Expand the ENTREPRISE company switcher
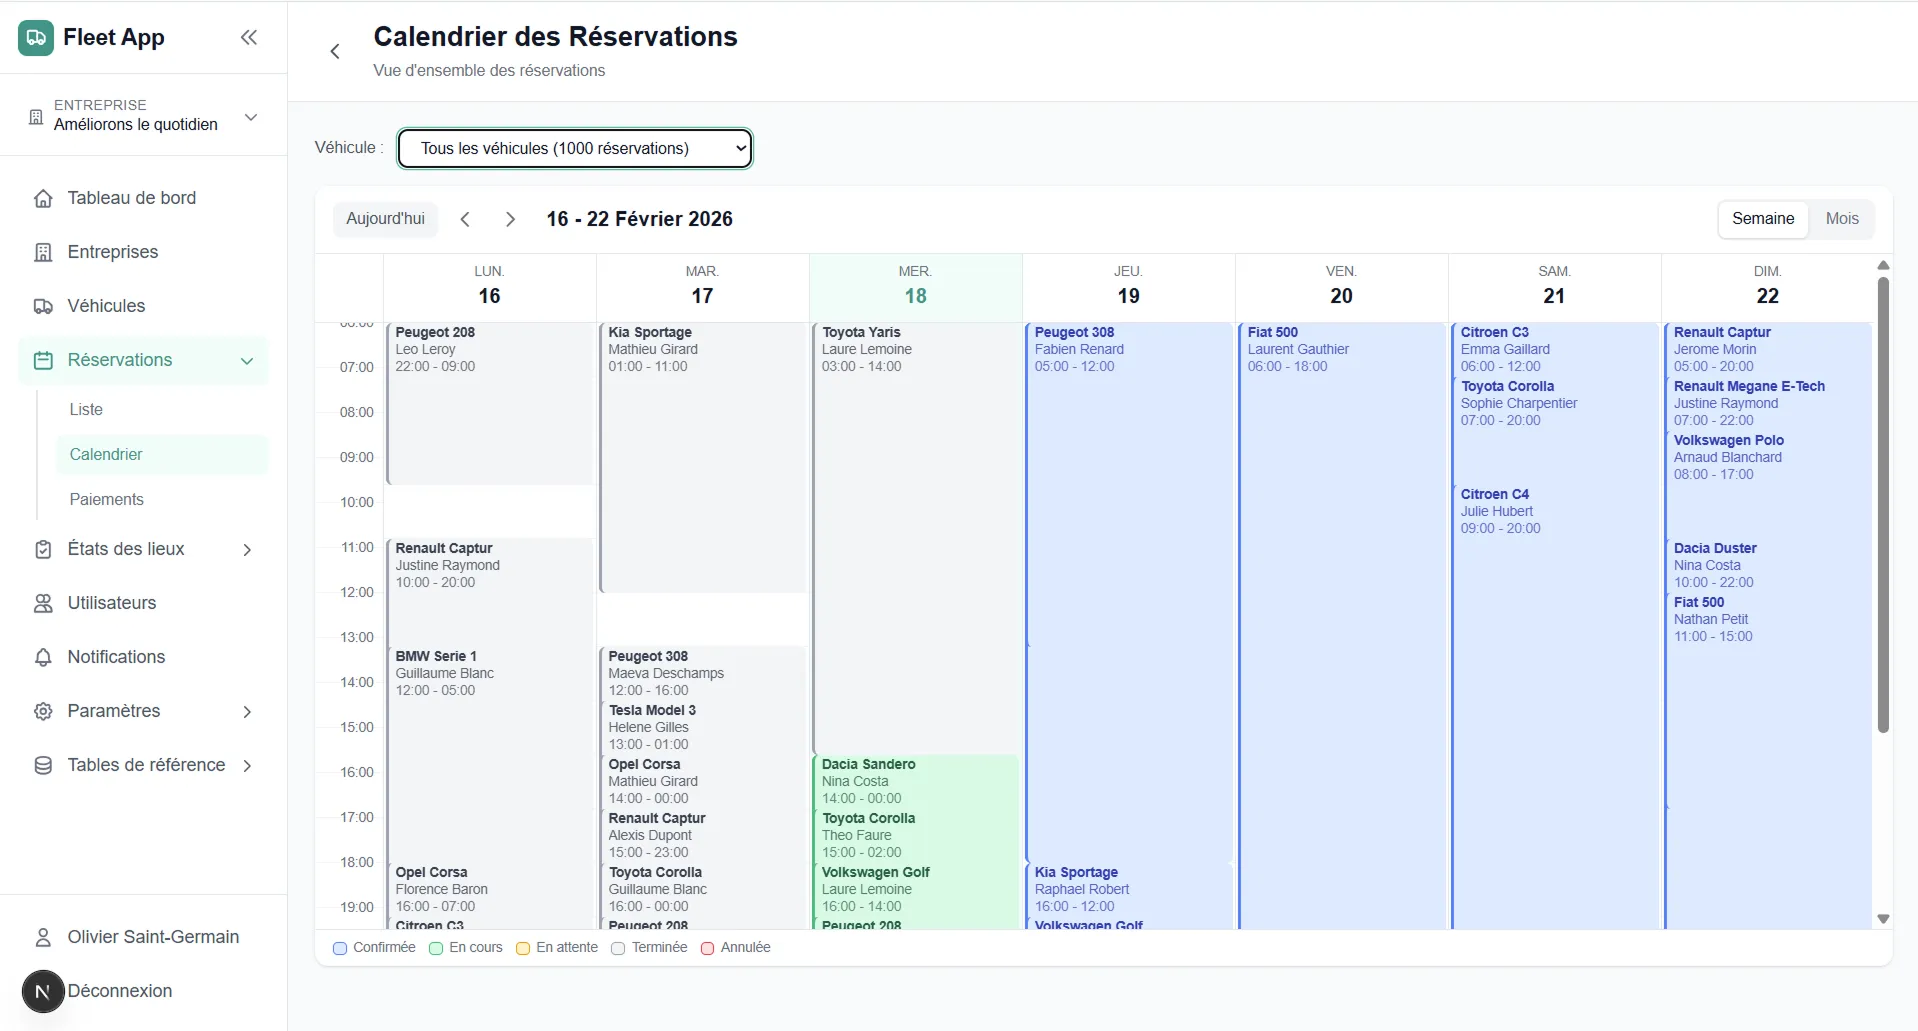The width and height of the screenshot is (1918, 1031). click(x=251, y=117)
